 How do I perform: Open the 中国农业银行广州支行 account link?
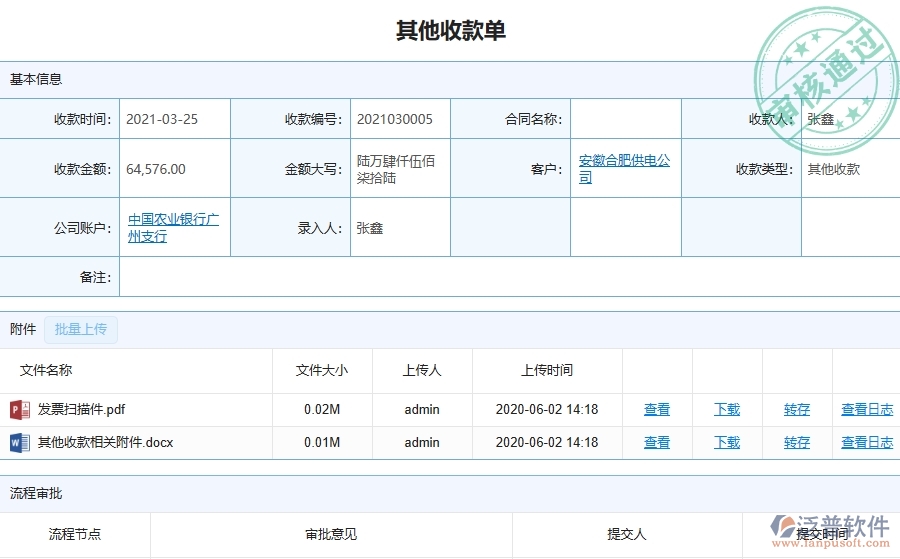pyautogui.click(x=173, y=228)
